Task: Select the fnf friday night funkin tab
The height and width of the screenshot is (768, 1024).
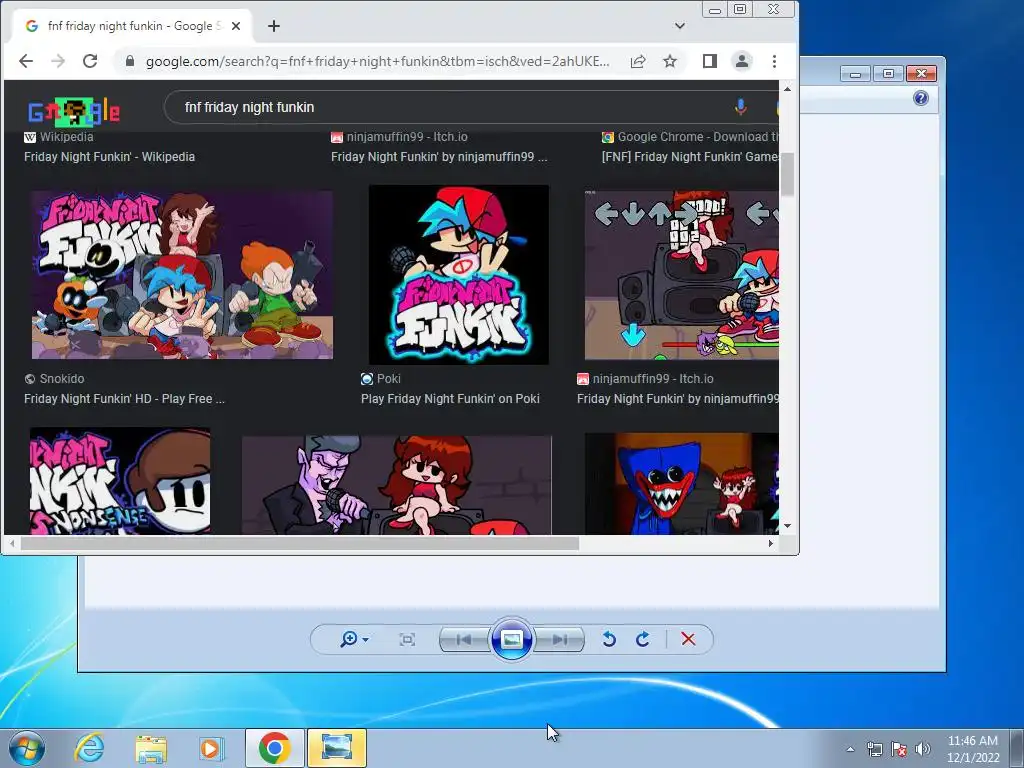Action: pyautogui.click(x=131, y=26)
